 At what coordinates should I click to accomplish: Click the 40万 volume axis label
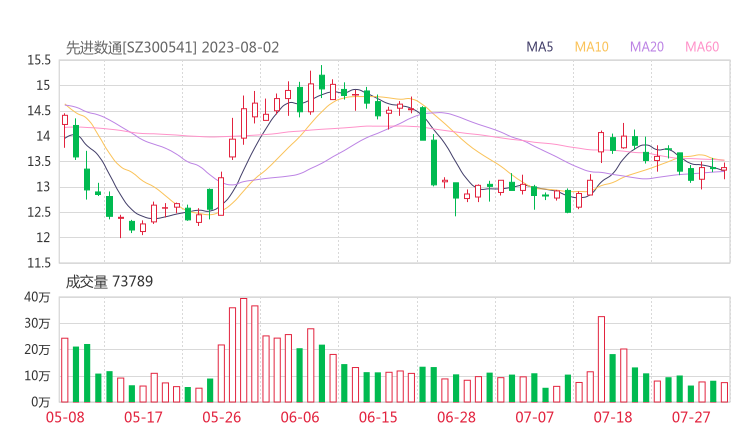[x=37, y=297]
